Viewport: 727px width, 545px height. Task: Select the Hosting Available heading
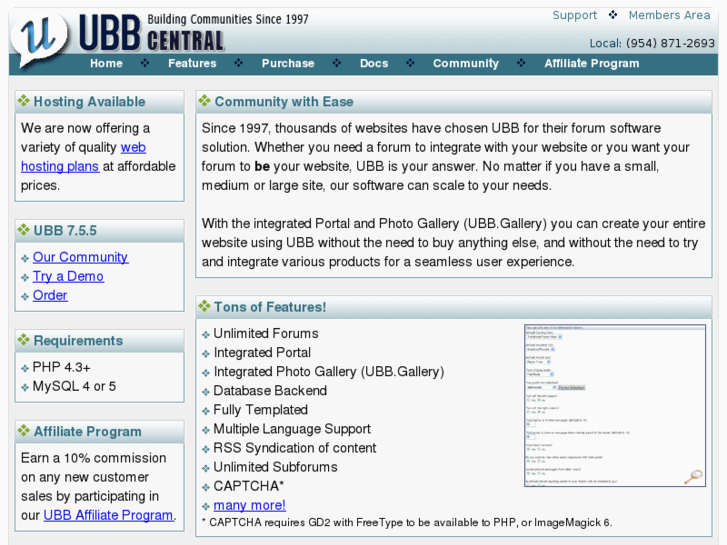[89, 102]
